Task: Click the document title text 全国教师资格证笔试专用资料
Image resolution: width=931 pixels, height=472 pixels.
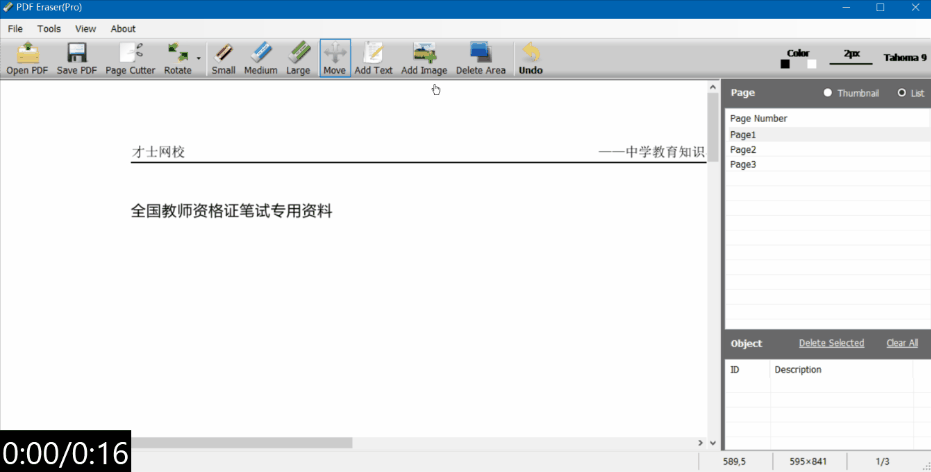Action: coord(232,211)
